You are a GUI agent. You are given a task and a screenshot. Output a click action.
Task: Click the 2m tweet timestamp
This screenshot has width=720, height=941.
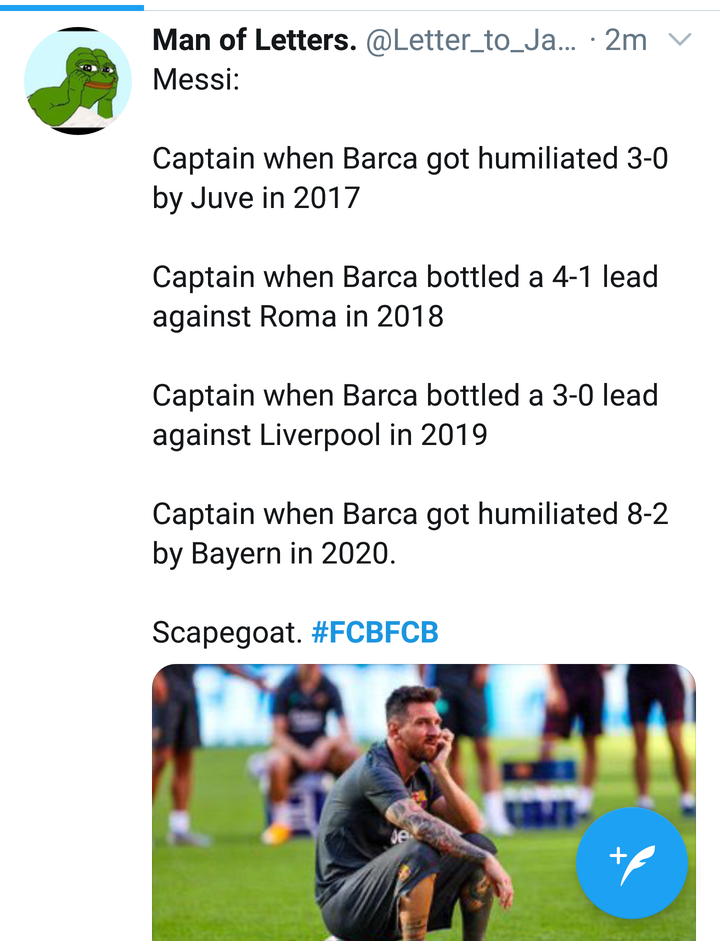[x=624, y=41]
